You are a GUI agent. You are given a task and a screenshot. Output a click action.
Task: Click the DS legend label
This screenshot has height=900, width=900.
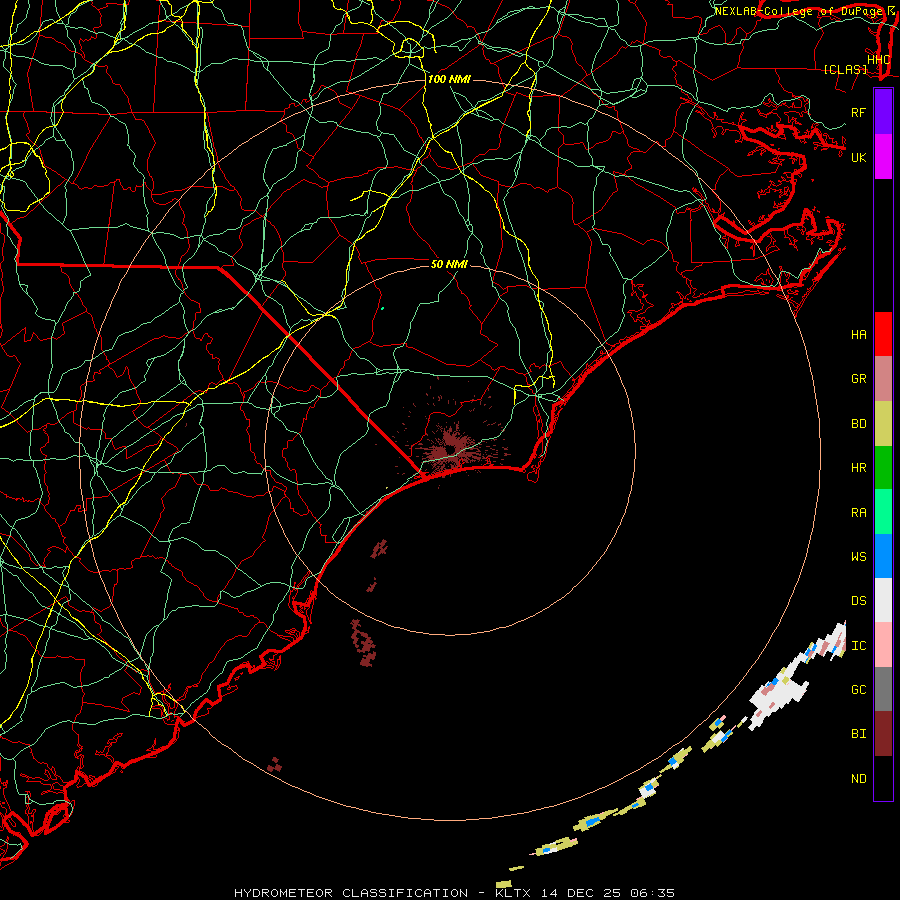[858, 601]
